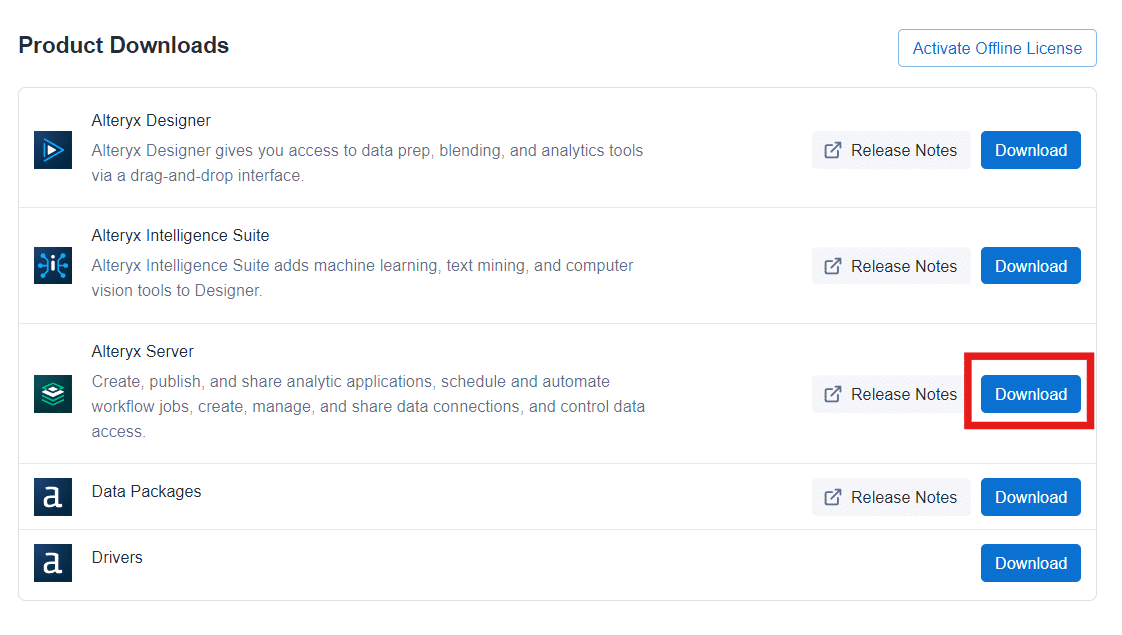This screenshot has width=1122, height=635.
Task: Click the Alteryx Server product icon
Action: [x=53, y=394]
